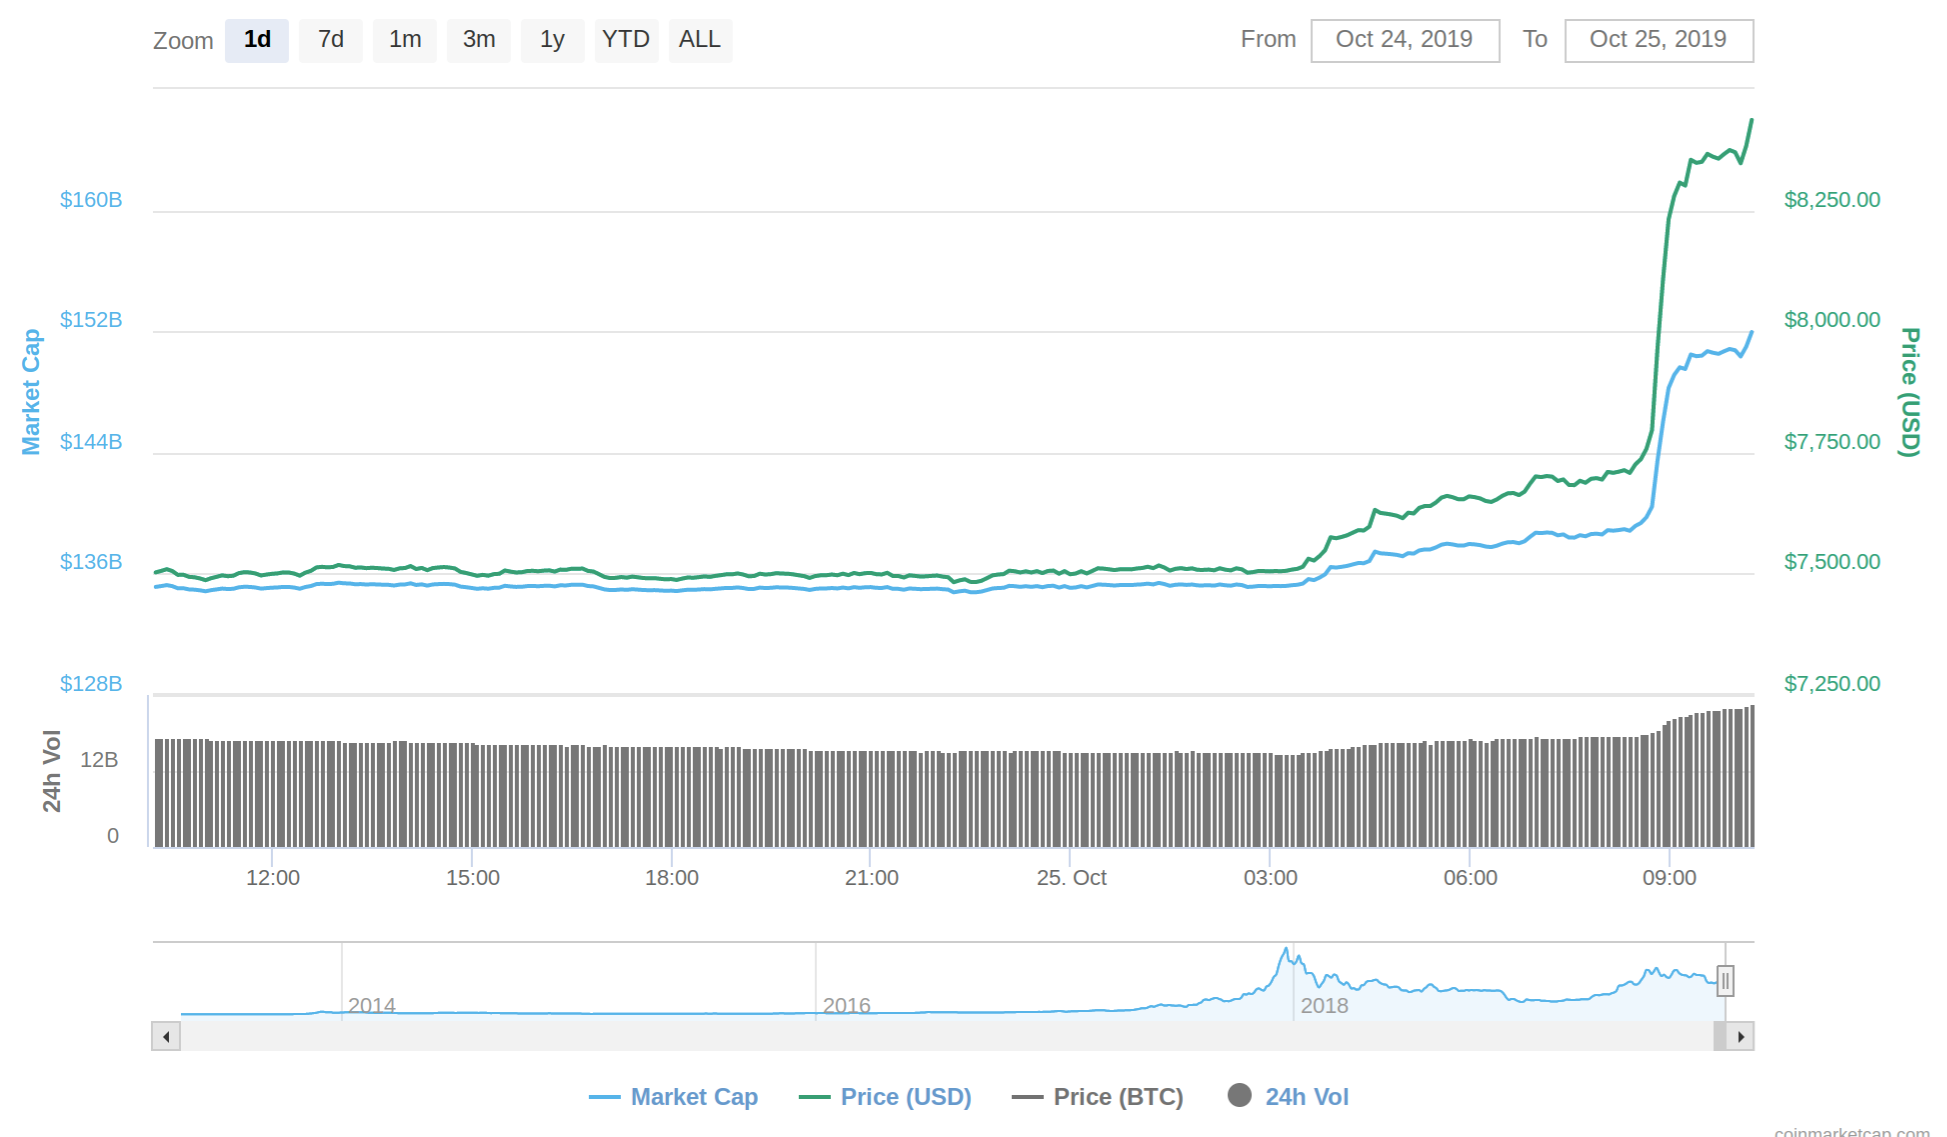
Task: Click the 21:00 time axis label
Action: pos(872,878)
